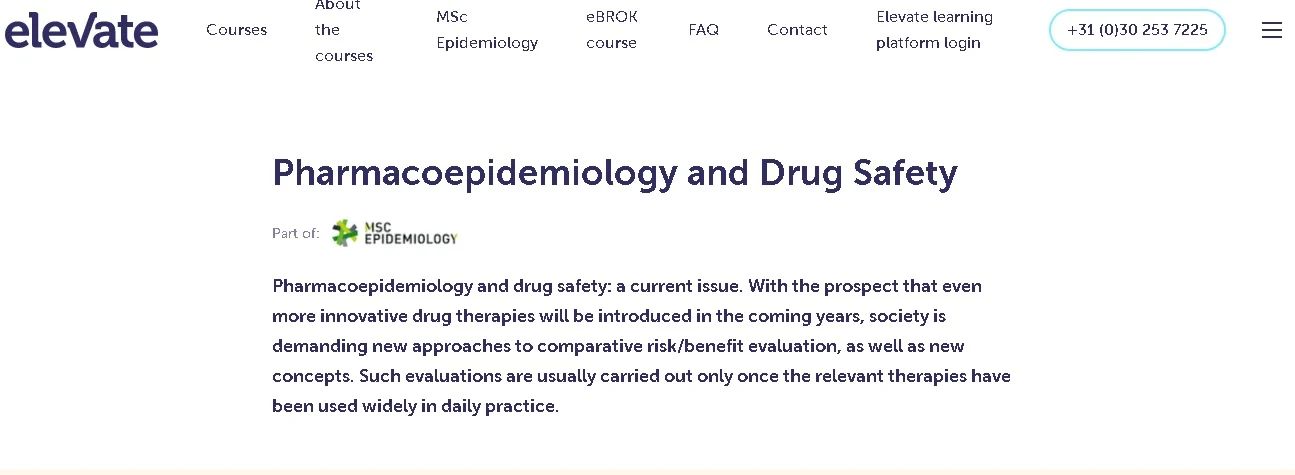Open MSc Epidemiology in navigation bar
Screen dimensions: 1295x475
coord(487,30)
